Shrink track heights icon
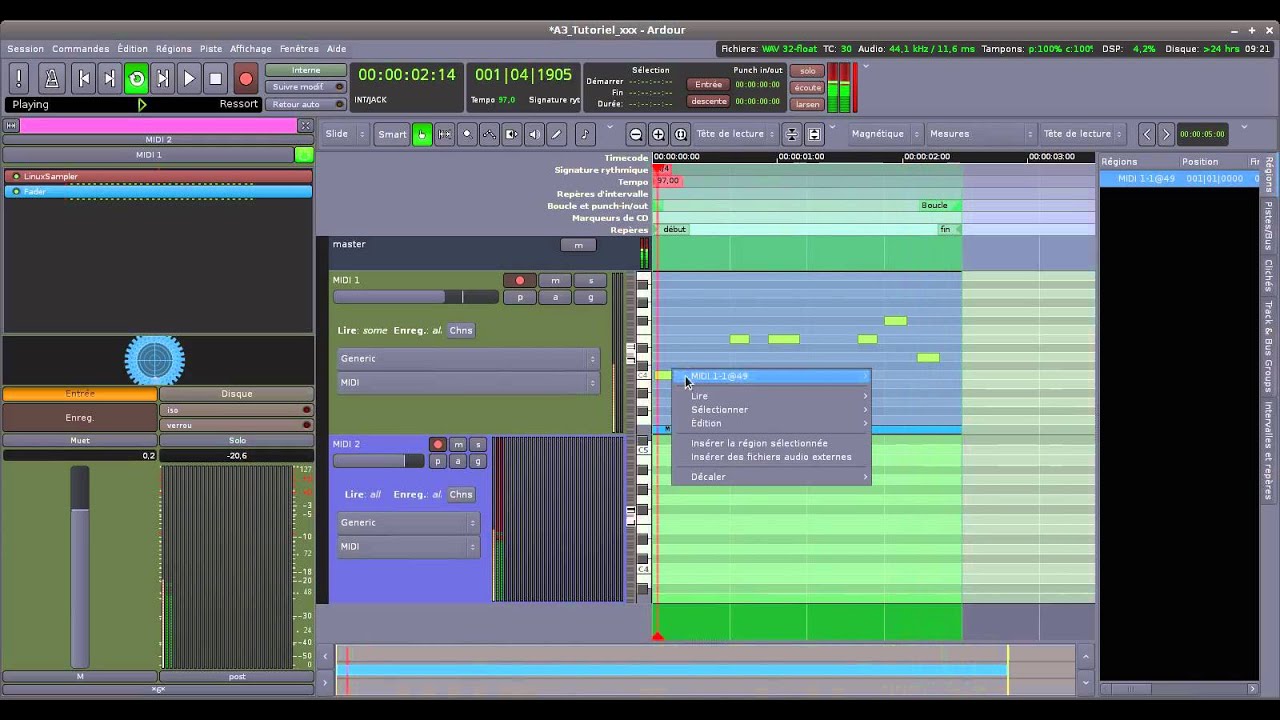The height and width of the screenshot is (720, 1280). tap(791, 134)
